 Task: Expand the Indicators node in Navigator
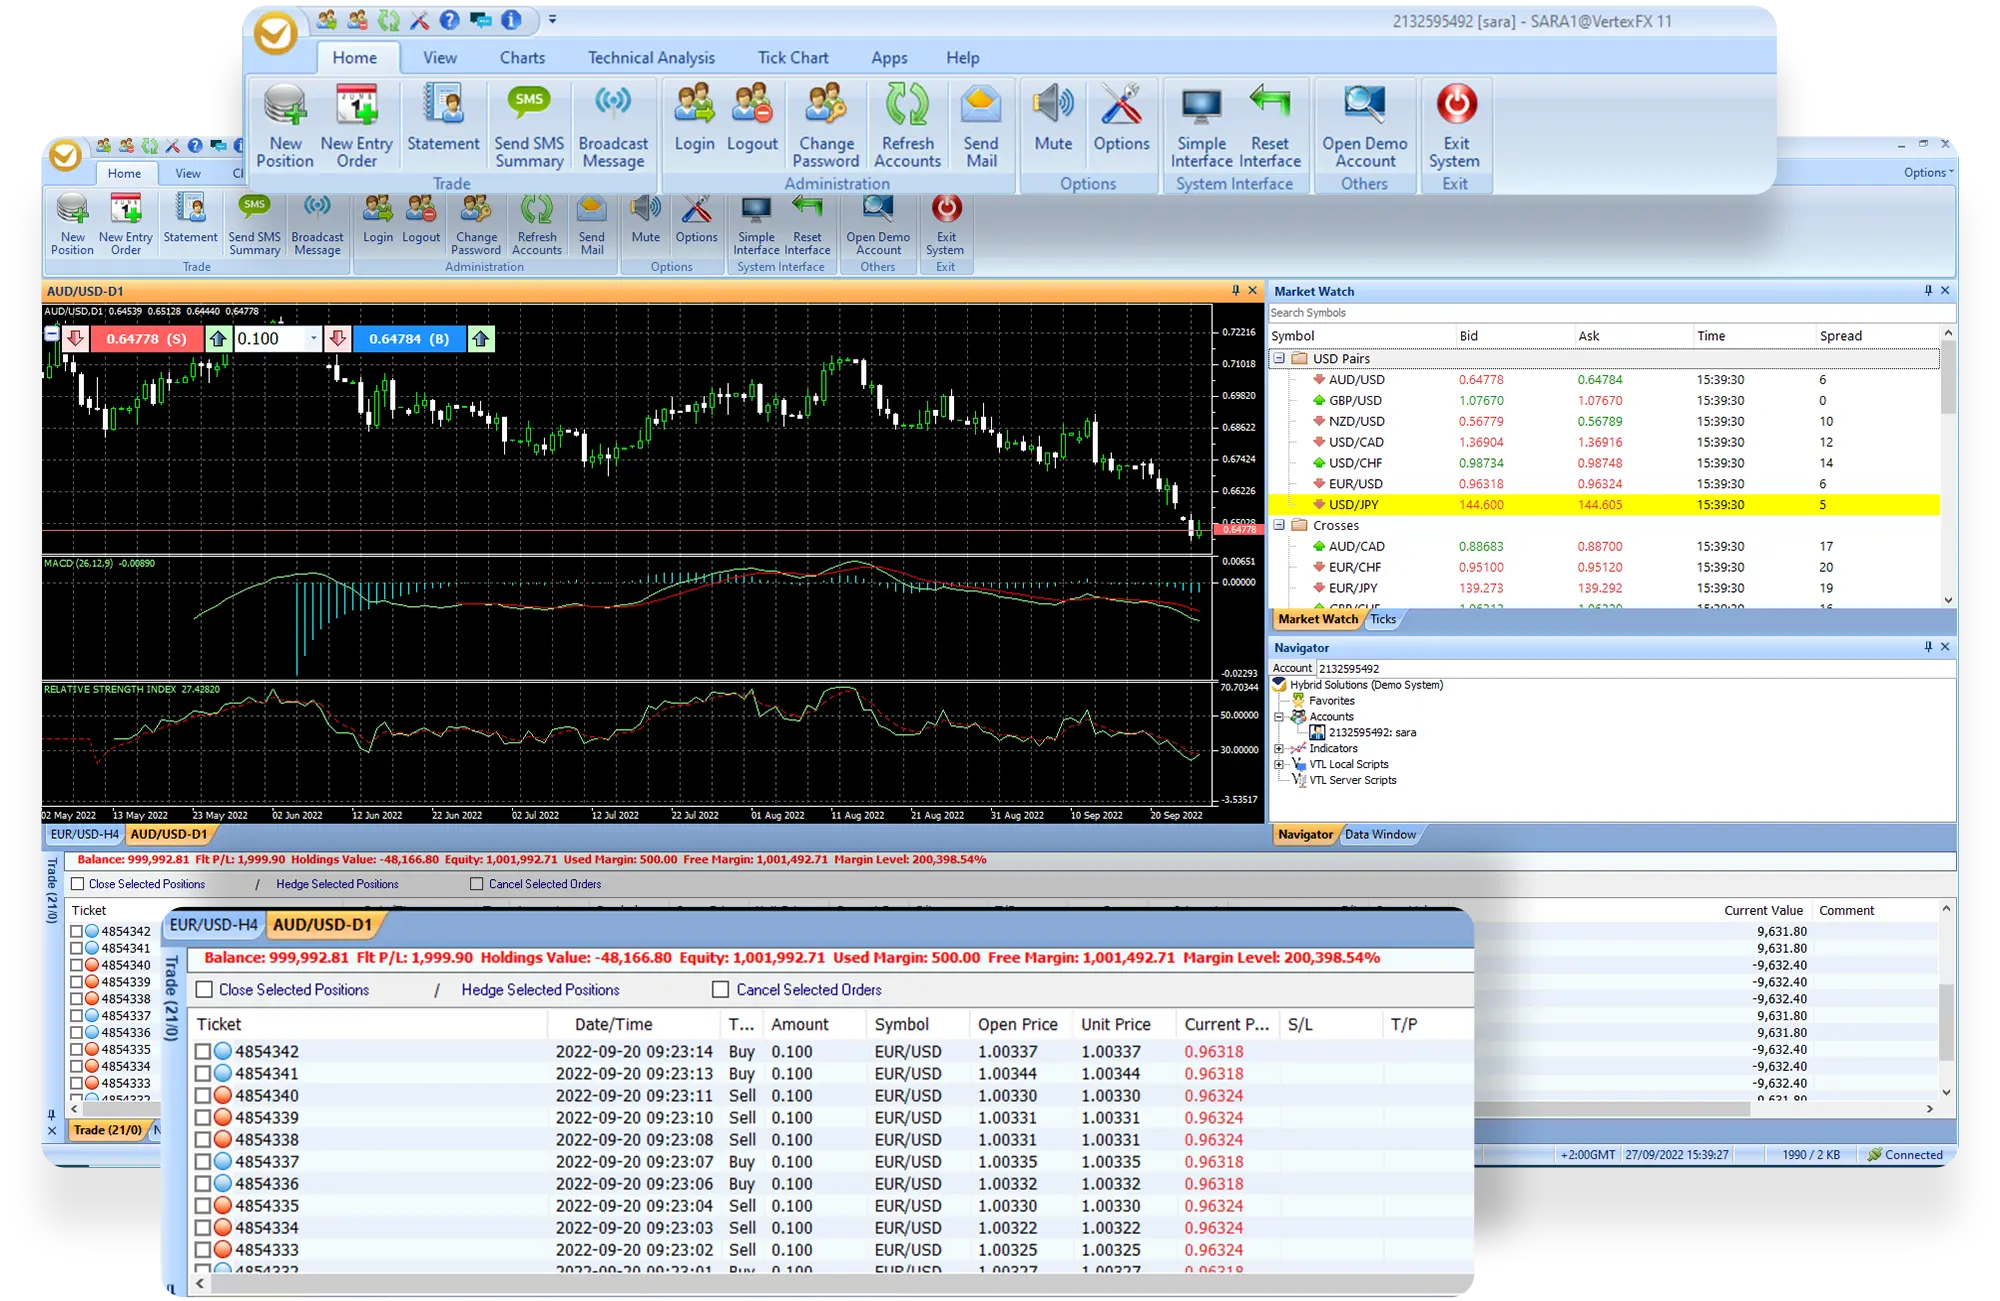(x=1279, y=748)
